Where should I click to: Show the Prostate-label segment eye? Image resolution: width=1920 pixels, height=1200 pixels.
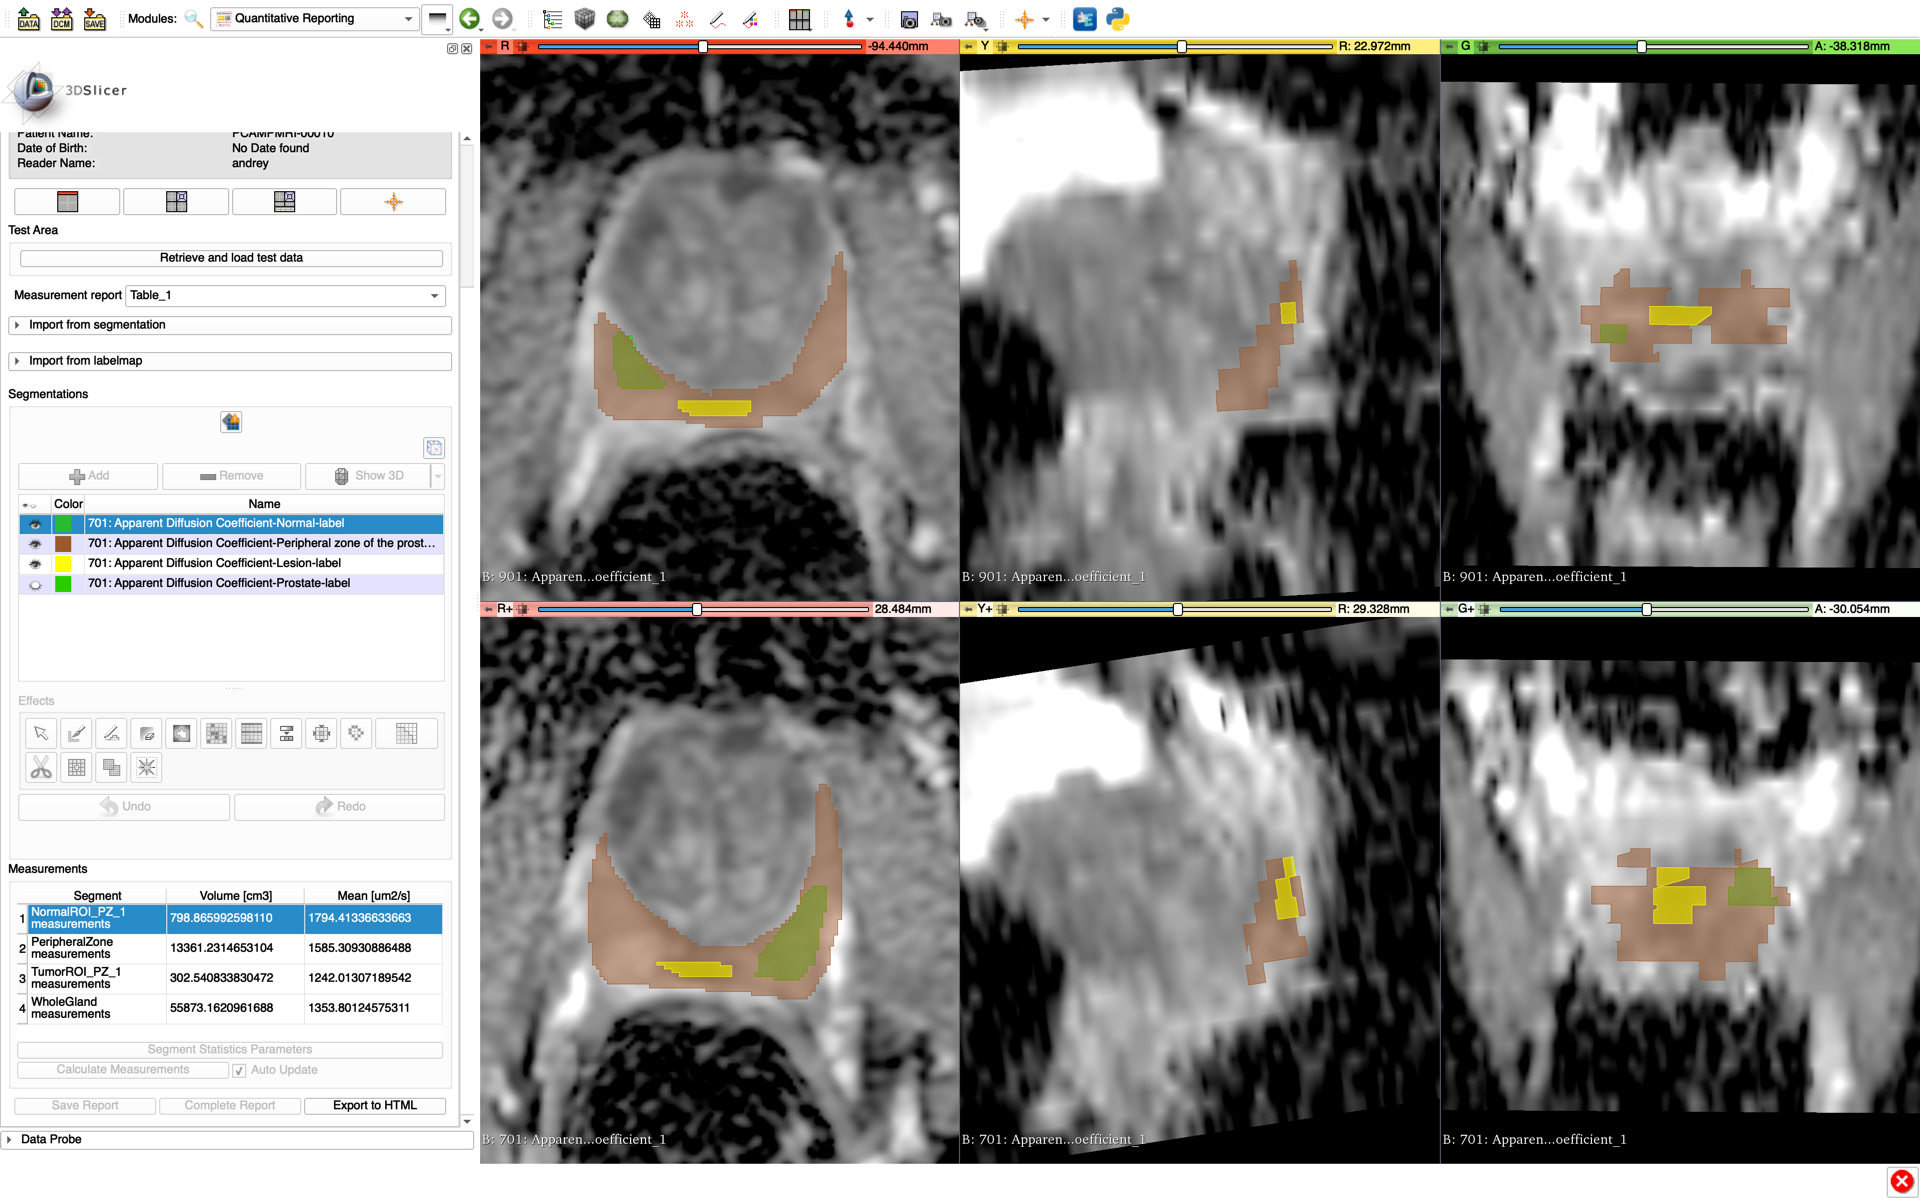(x=35, y=584)
